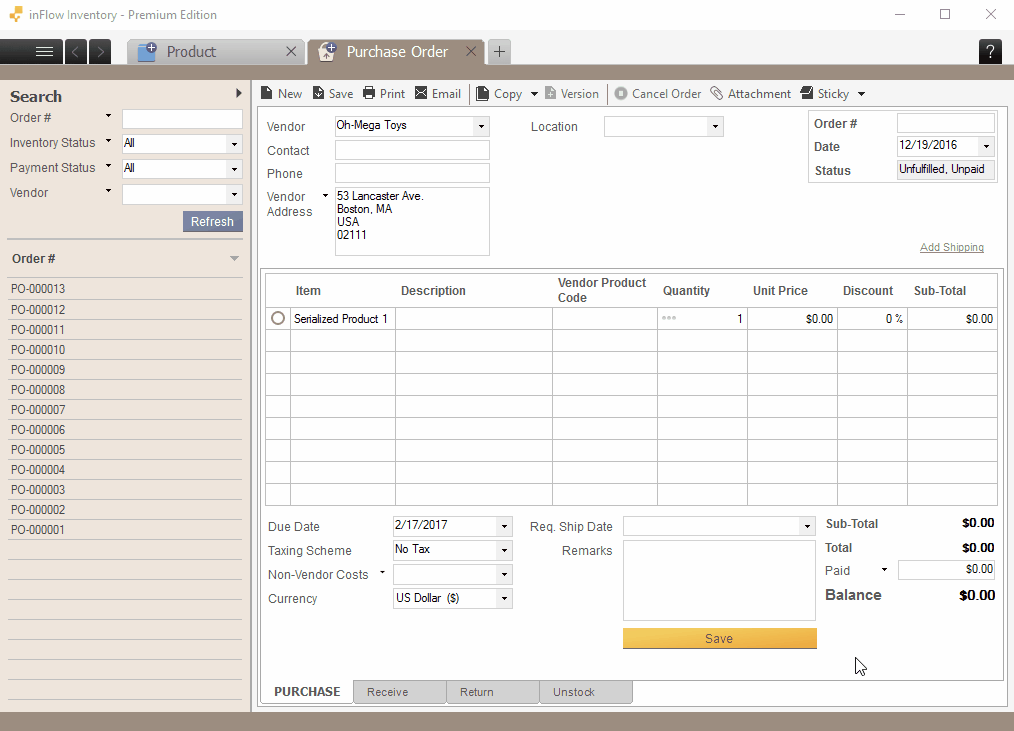Go forward with the right arrow
This screenshot has height=731, width=1014.
[x=100, y=52]
